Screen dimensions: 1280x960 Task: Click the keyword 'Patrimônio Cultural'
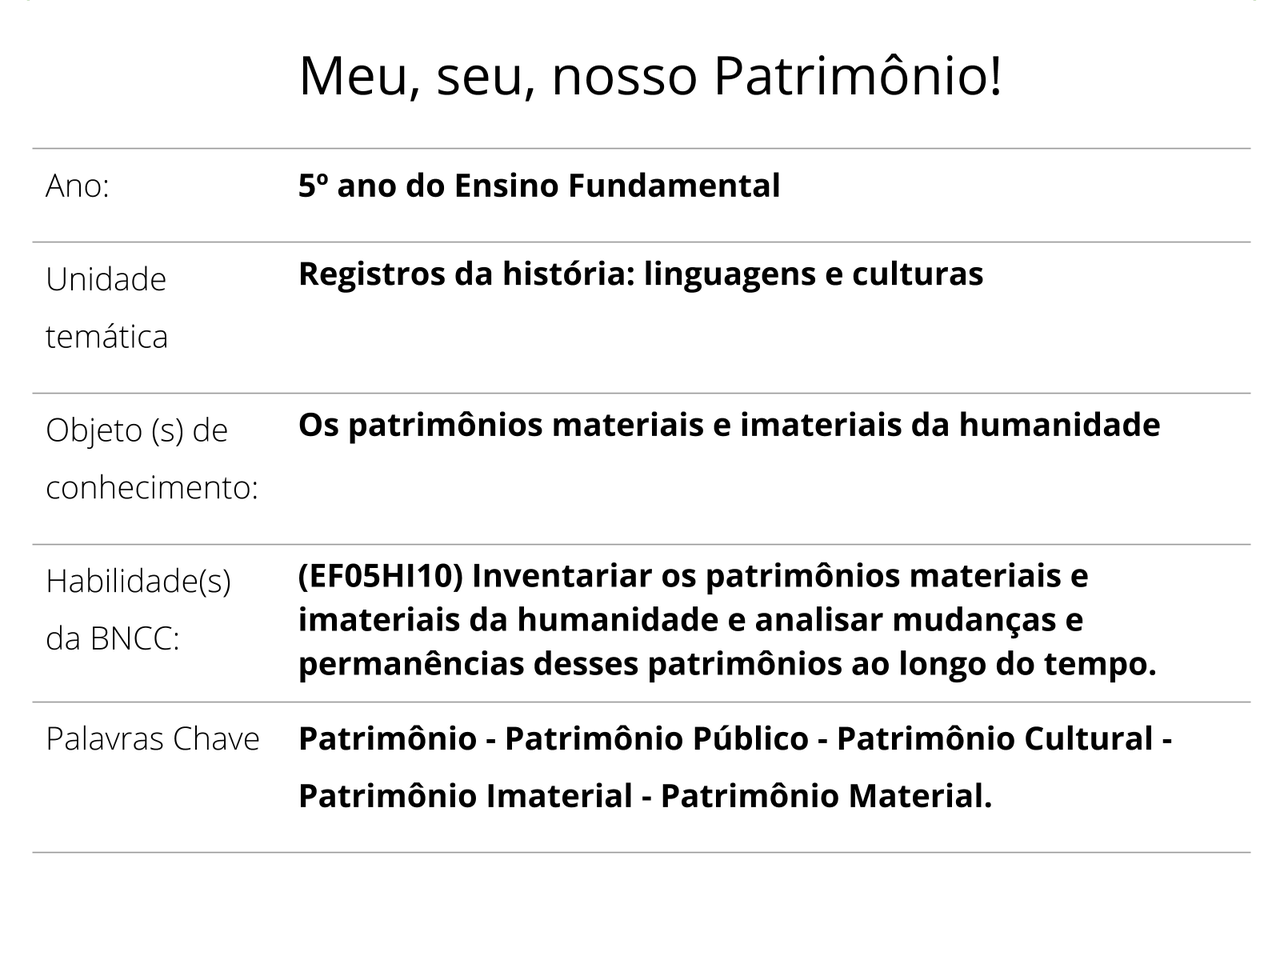tap(995, 739)
